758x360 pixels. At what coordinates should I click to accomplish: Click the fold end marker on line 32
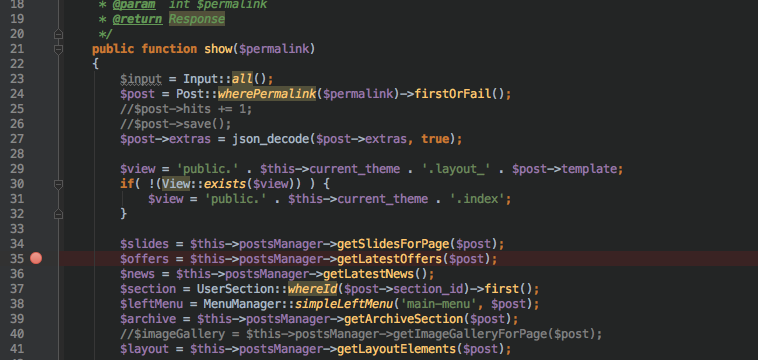pyautogui.click(x=58, y=214)
